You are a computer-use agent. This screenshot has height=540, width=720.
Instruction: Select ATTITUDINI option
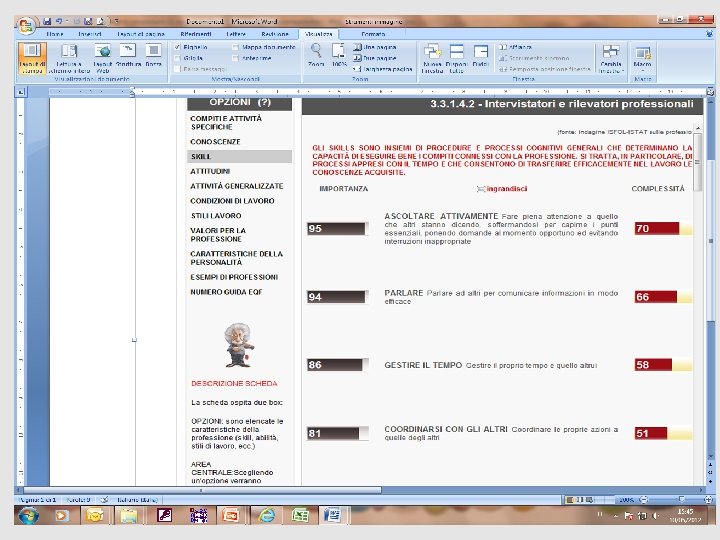(x=210, y=171)
